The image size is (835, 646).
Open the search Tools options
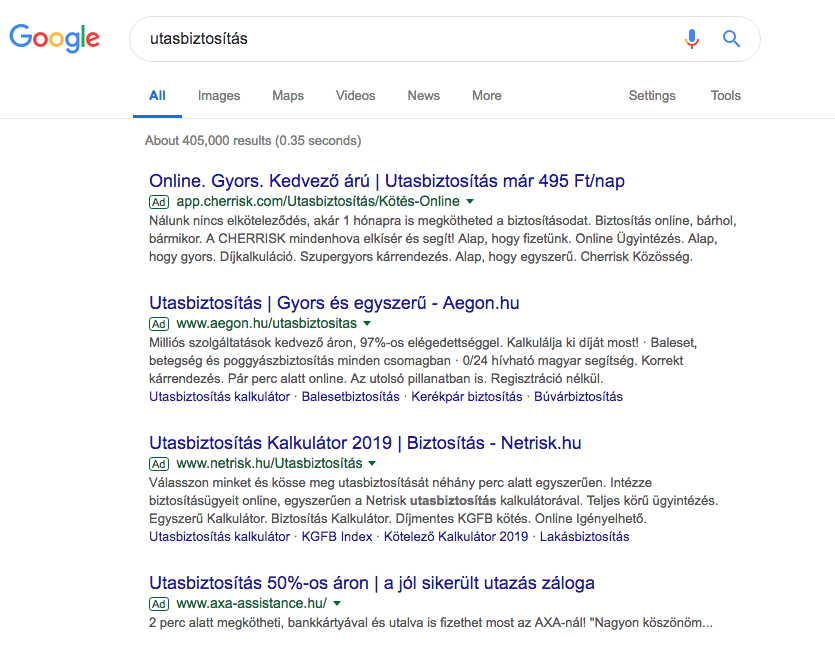pyautogui.click(x=725, y=95)
